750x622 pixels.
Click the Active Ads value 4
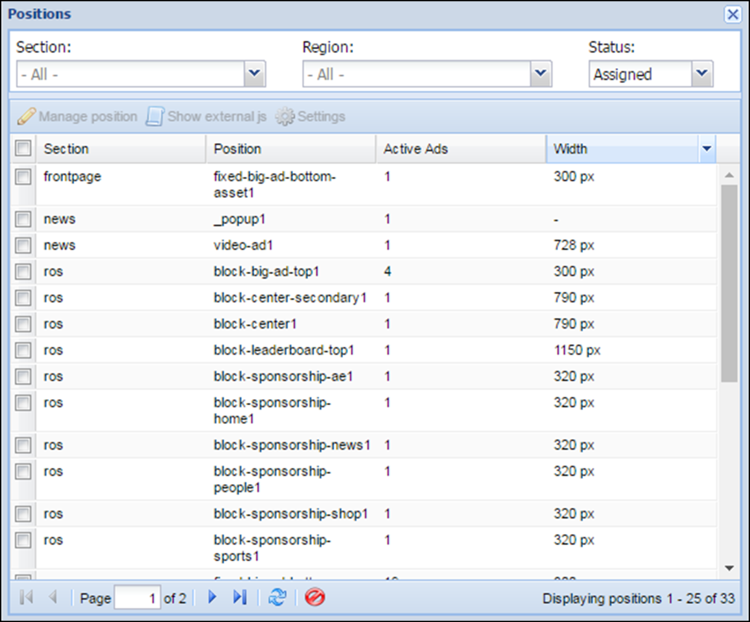pos(387,272)
